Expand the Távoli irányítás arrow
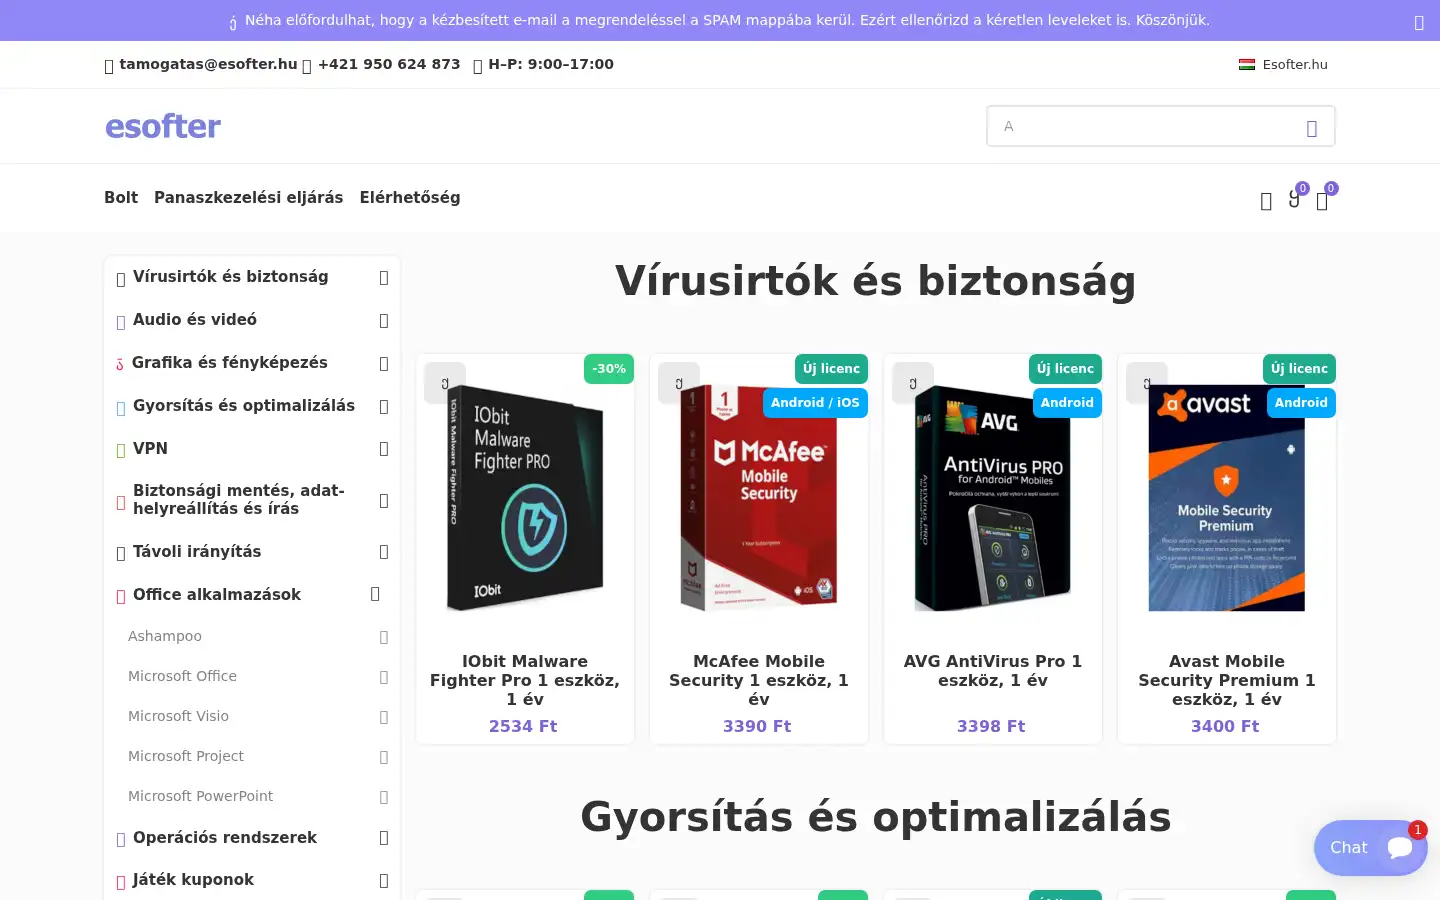Screen dimensions: 1440x900 pyautogui.click(x=384, y=552)
